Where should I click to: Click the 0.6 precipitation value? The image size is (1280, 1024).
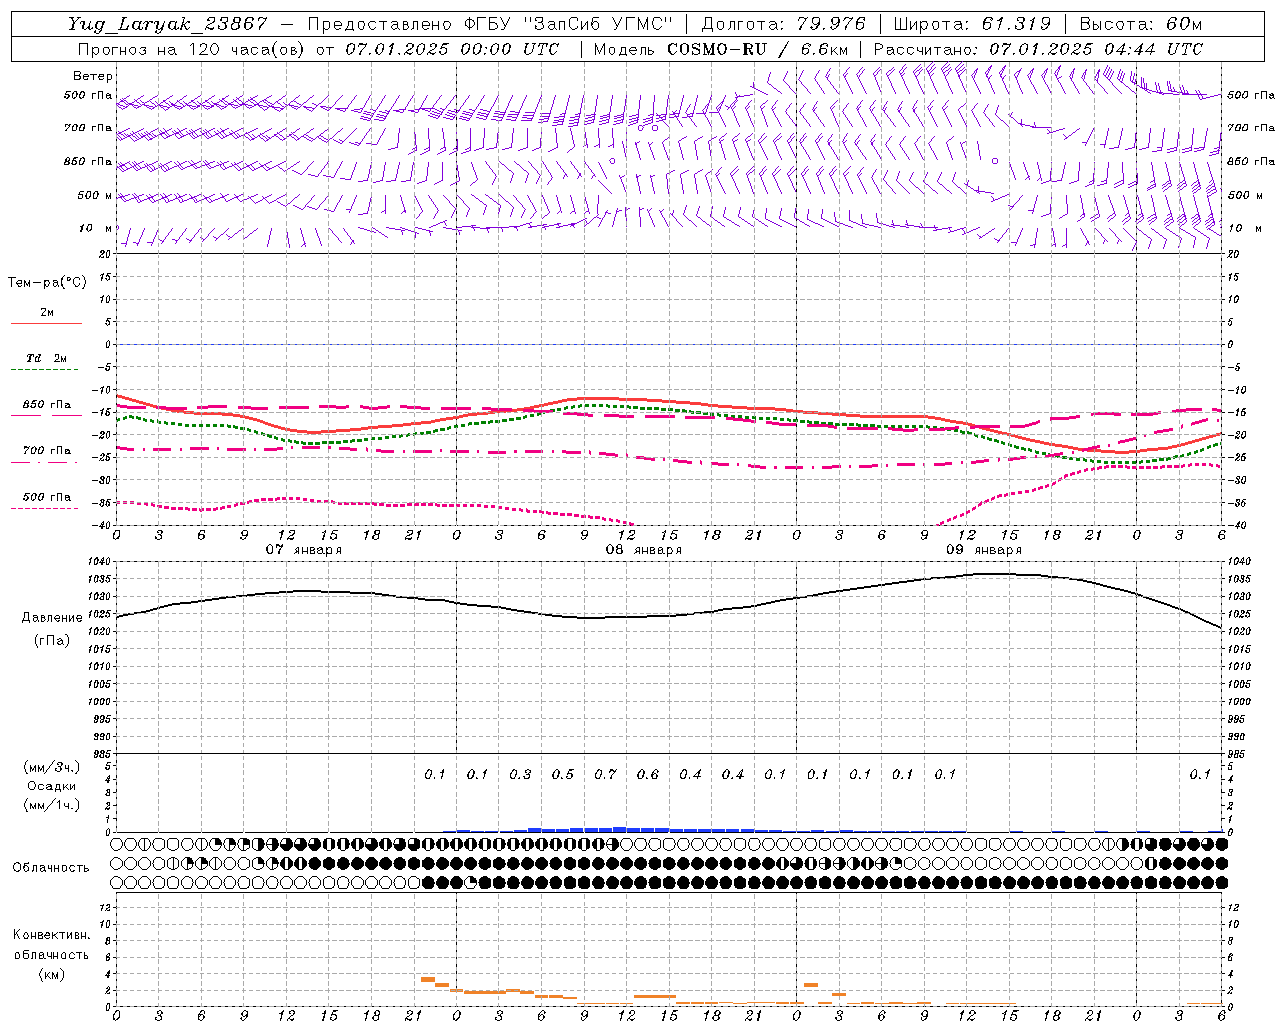coord(648,774)
